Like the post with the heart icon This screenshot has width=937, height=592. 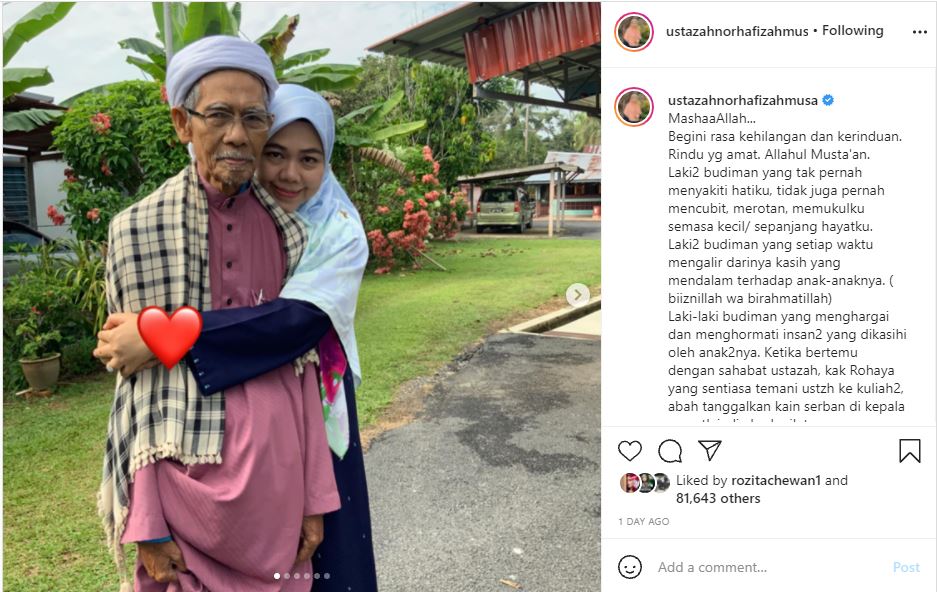(629, 450)
